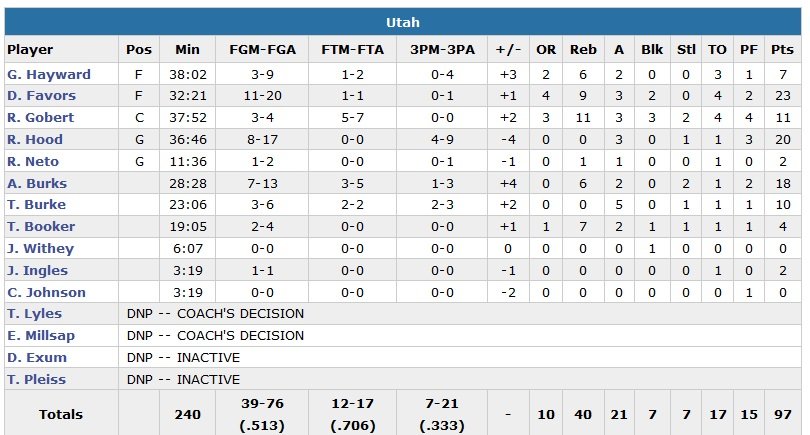Open G. Hayward player link
Screen dimensions: 810x435
[49, 74]
